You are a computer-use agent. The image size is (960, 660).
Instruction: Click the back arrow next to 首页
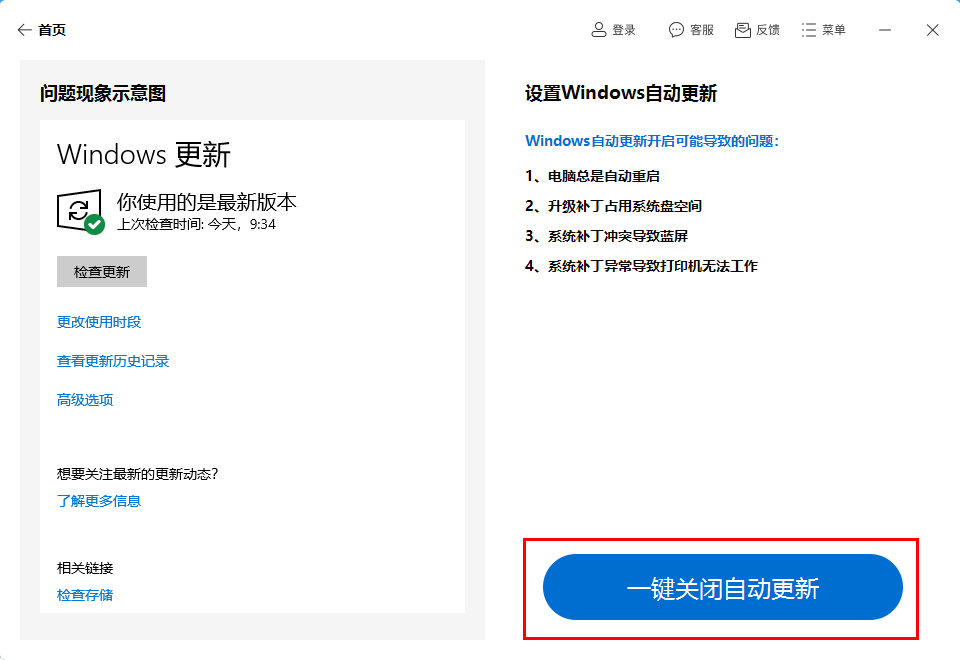tap(24, 30)
